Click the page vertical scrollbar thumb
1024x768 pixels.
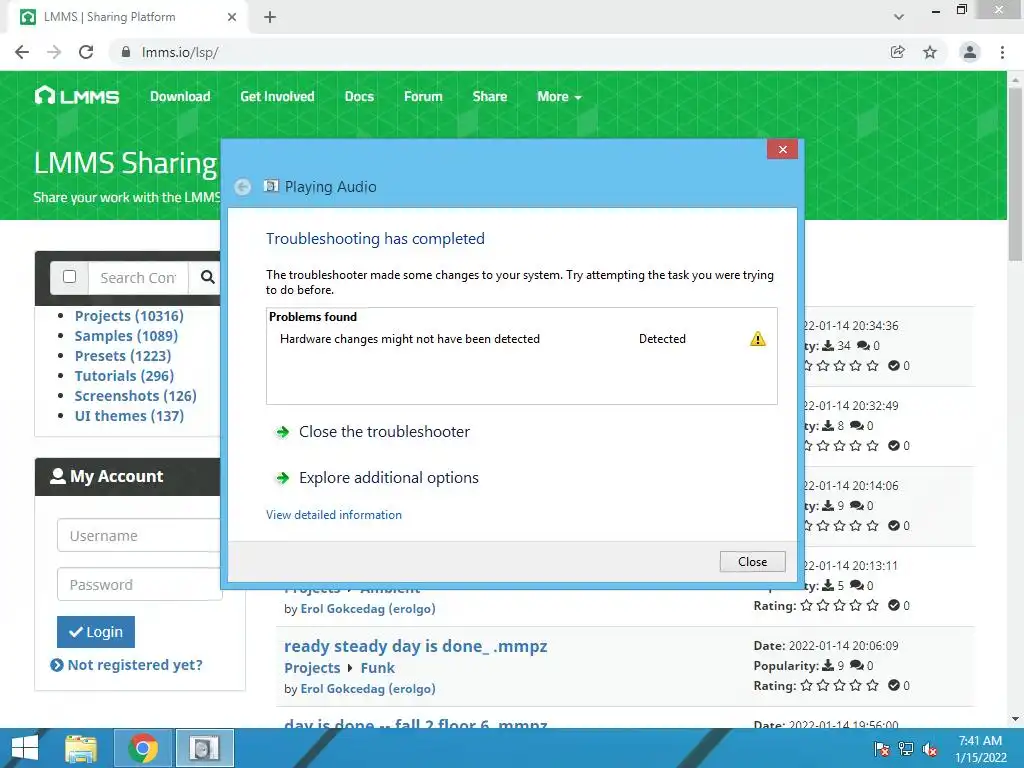click(x=1015, y=173)
